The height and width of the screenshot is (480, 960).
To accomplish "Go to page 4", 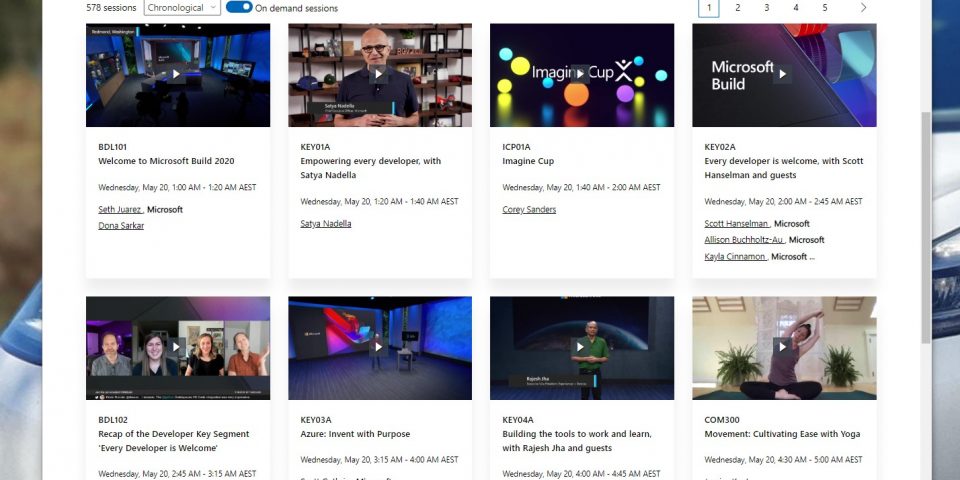I will tap(795, 7).
